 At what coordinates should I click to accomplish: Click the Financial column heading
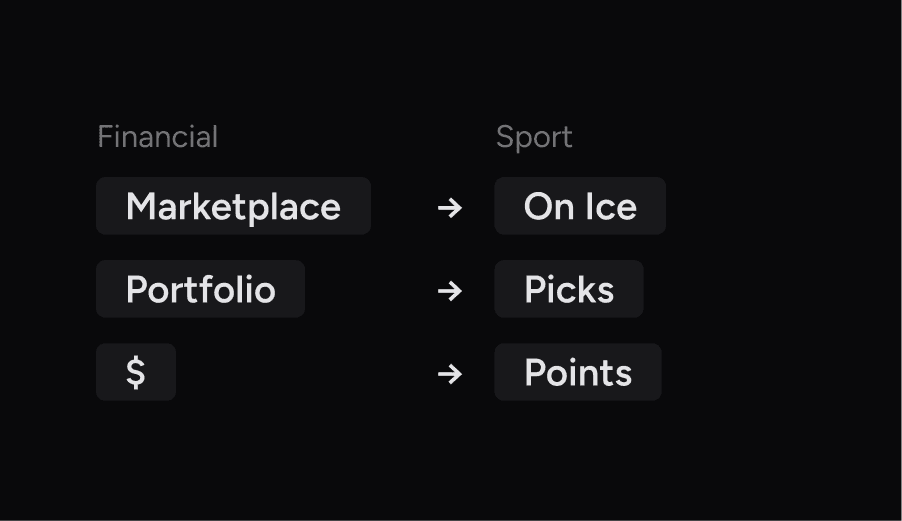(x=157, y=137)
